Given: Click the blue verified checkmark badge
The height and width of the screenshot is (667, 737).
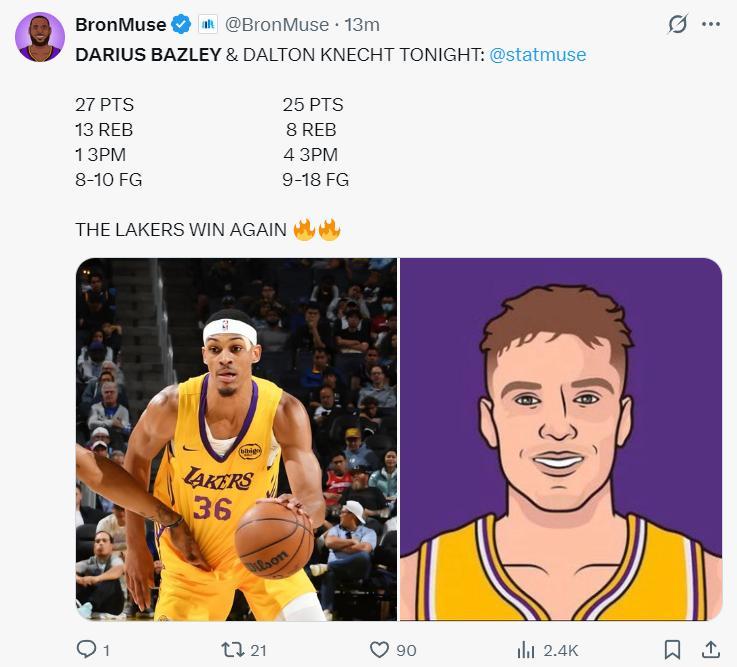Looking at the screenshot, I should pyautogui.click(x=181, y=24).
